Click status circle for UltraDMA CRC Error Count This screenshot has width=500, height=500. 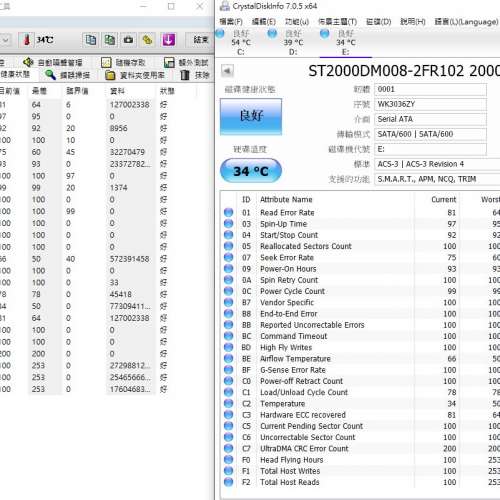229,448
